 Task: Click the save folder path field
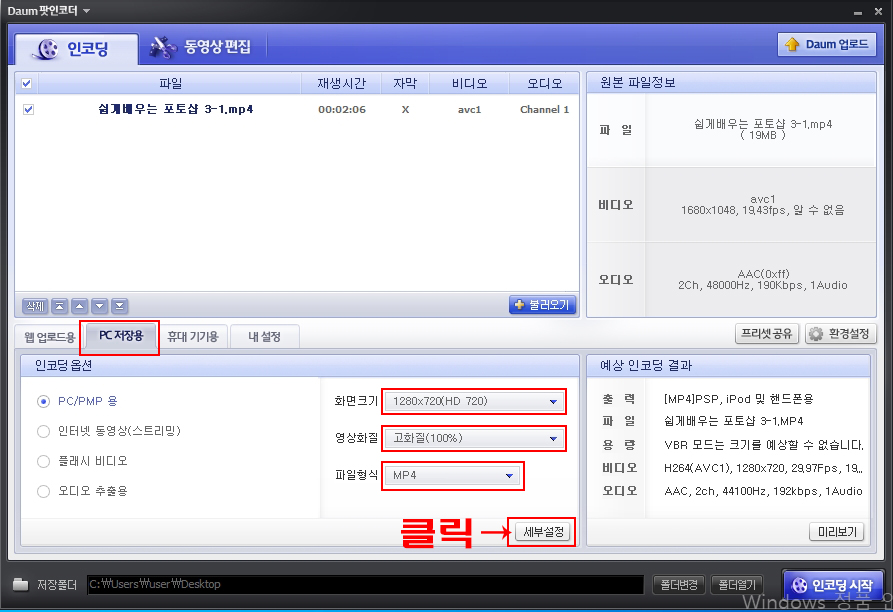click(365, 585)
